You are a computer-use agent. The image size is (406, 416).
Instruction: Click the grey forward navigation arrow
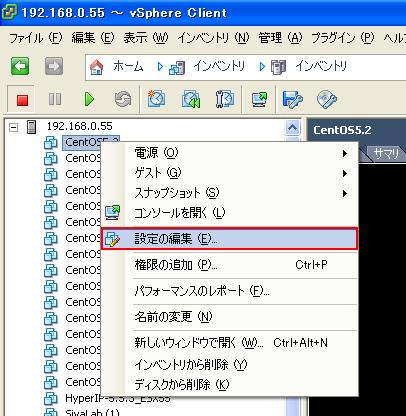tap(54, 66)
